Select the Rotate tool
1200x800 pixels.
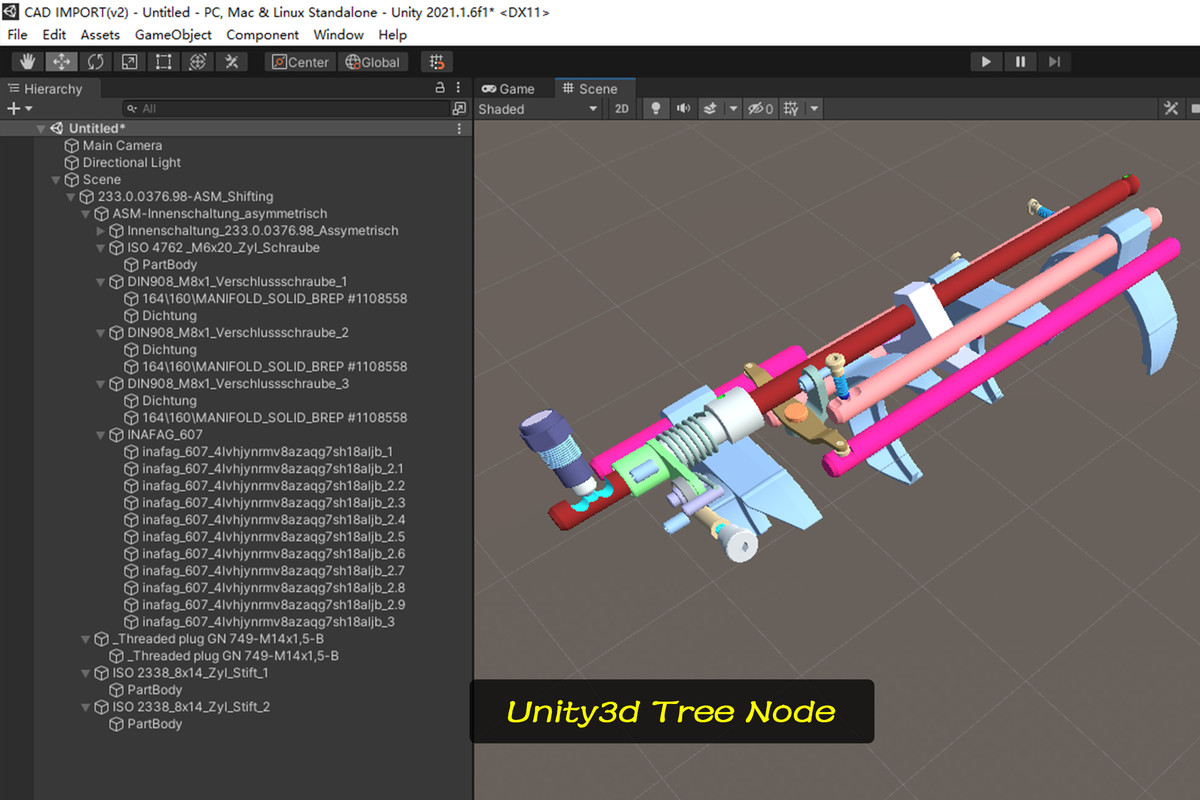[96, 62]
